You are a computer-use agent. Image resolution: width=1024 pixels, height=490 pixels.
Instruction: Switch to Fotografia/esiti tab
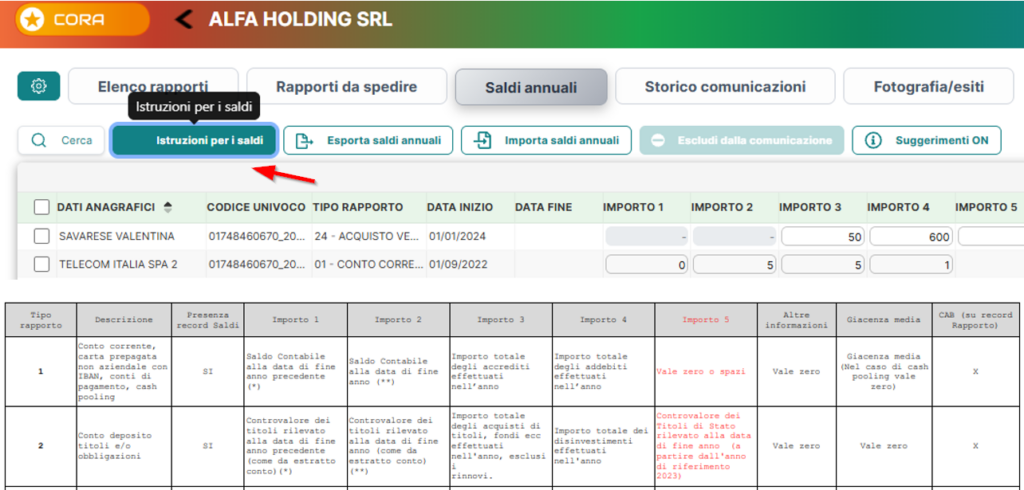[929, 86]
